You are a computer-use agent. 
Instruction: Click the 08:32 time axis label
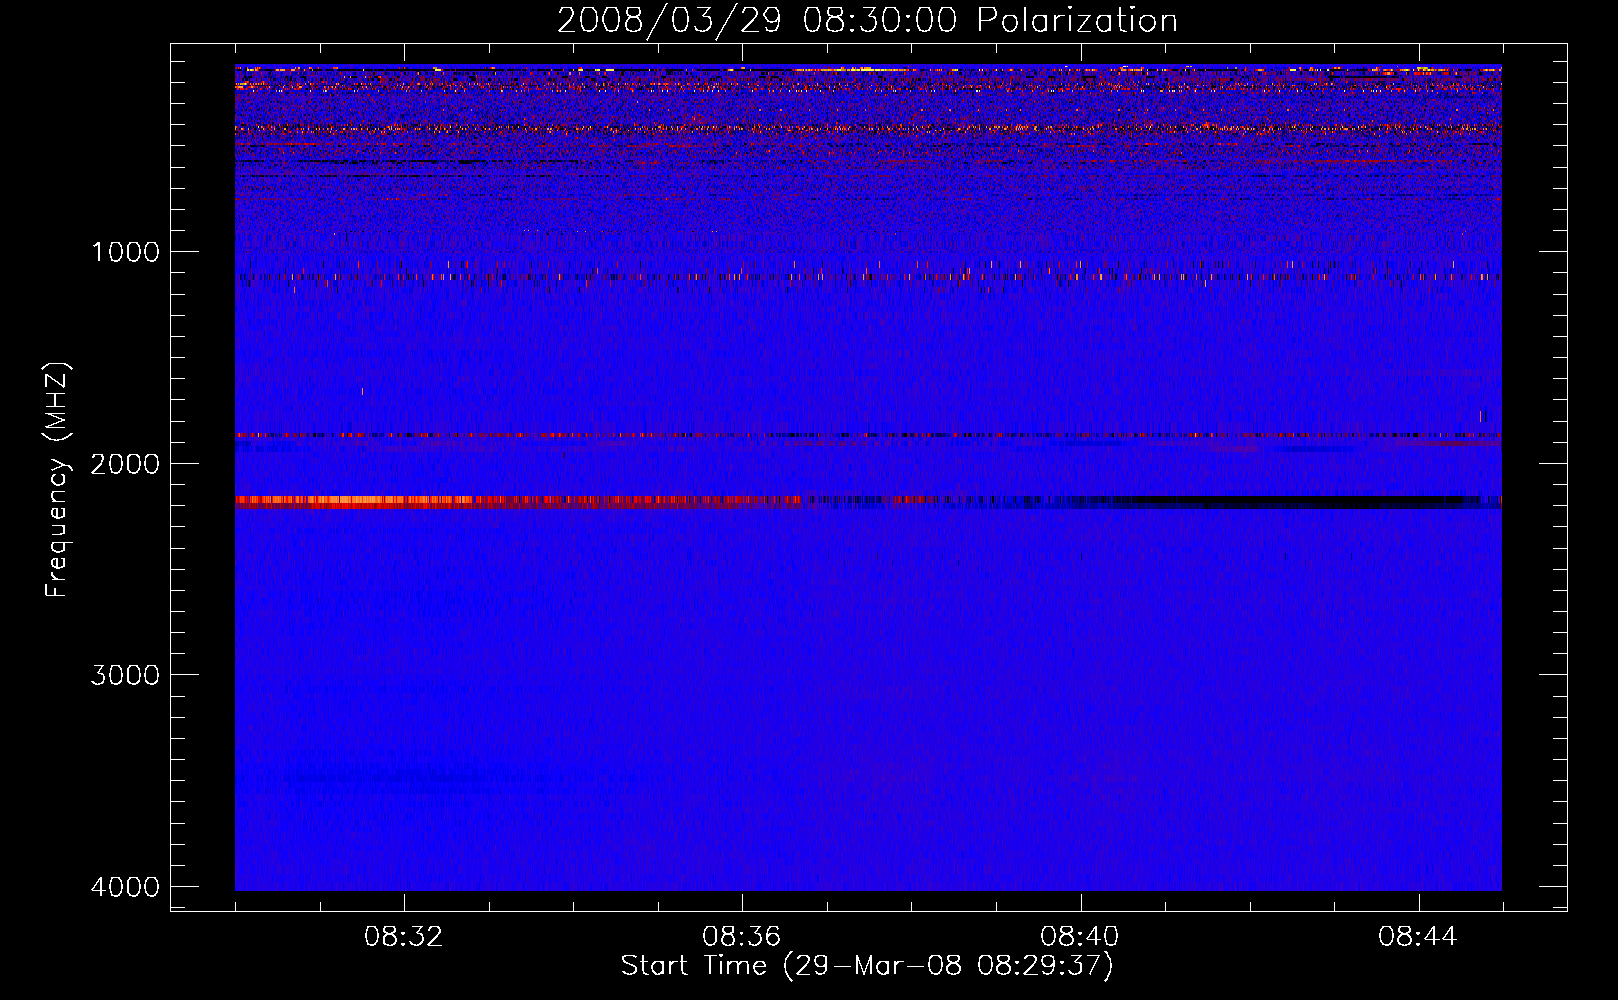(404, 937)
